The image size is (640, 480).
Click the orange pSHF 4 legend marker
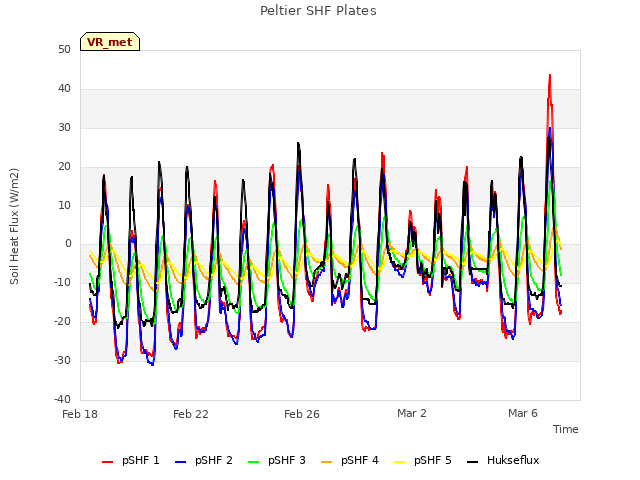(327, 462)
